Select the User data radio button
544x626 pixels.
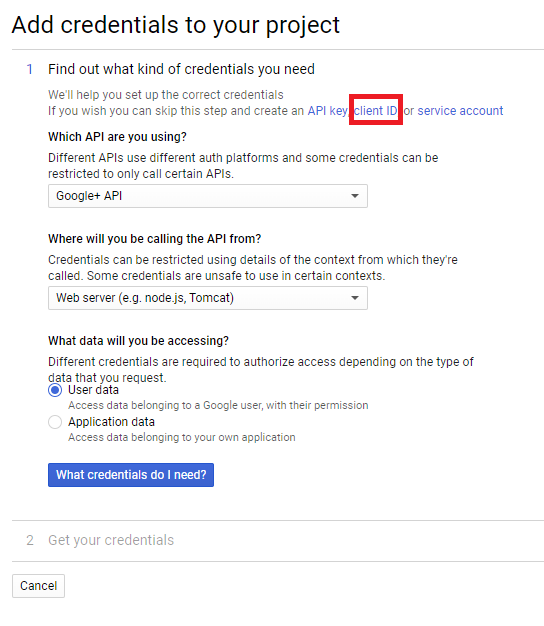coord(55,390)
